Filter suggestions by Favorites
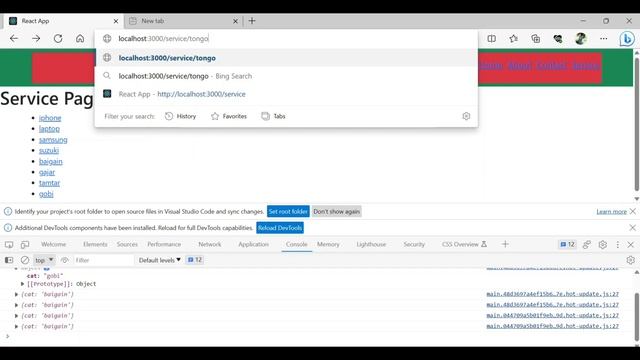Image resolution: width=640 pixels, height=360 pixels. click(229, 116)
